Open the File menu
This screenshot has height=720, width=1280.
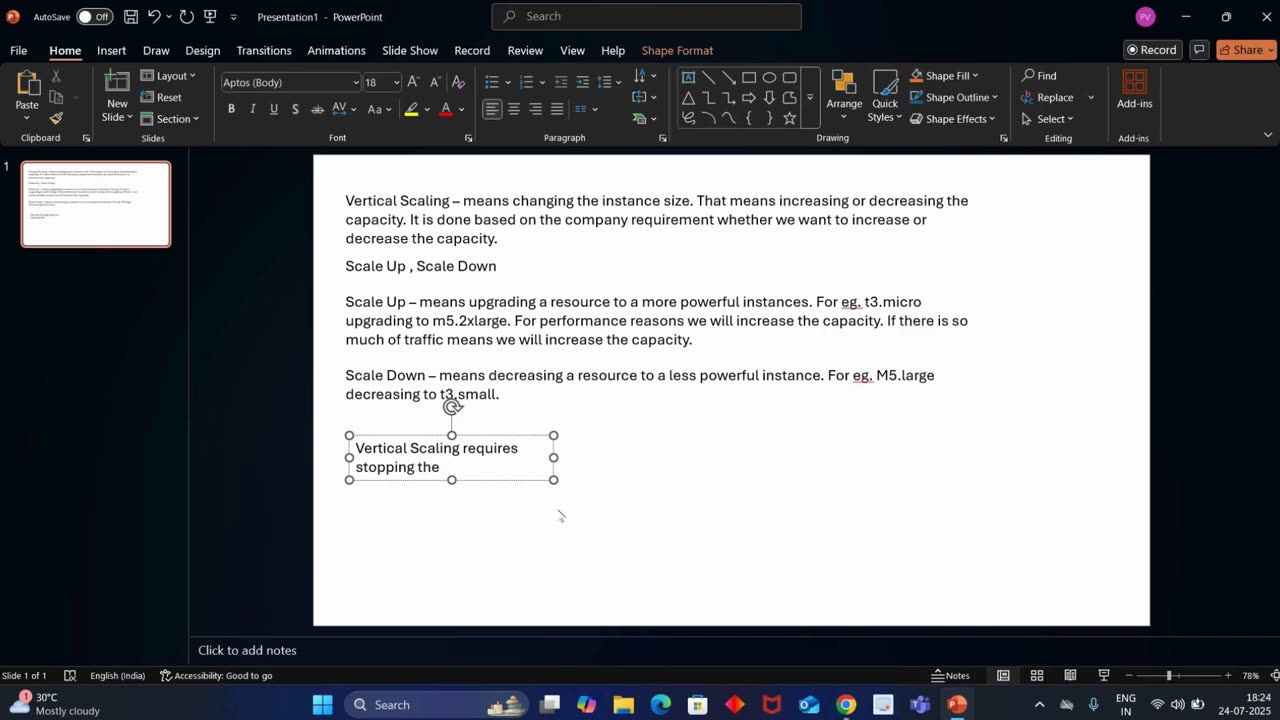click(x=18, y=50)
